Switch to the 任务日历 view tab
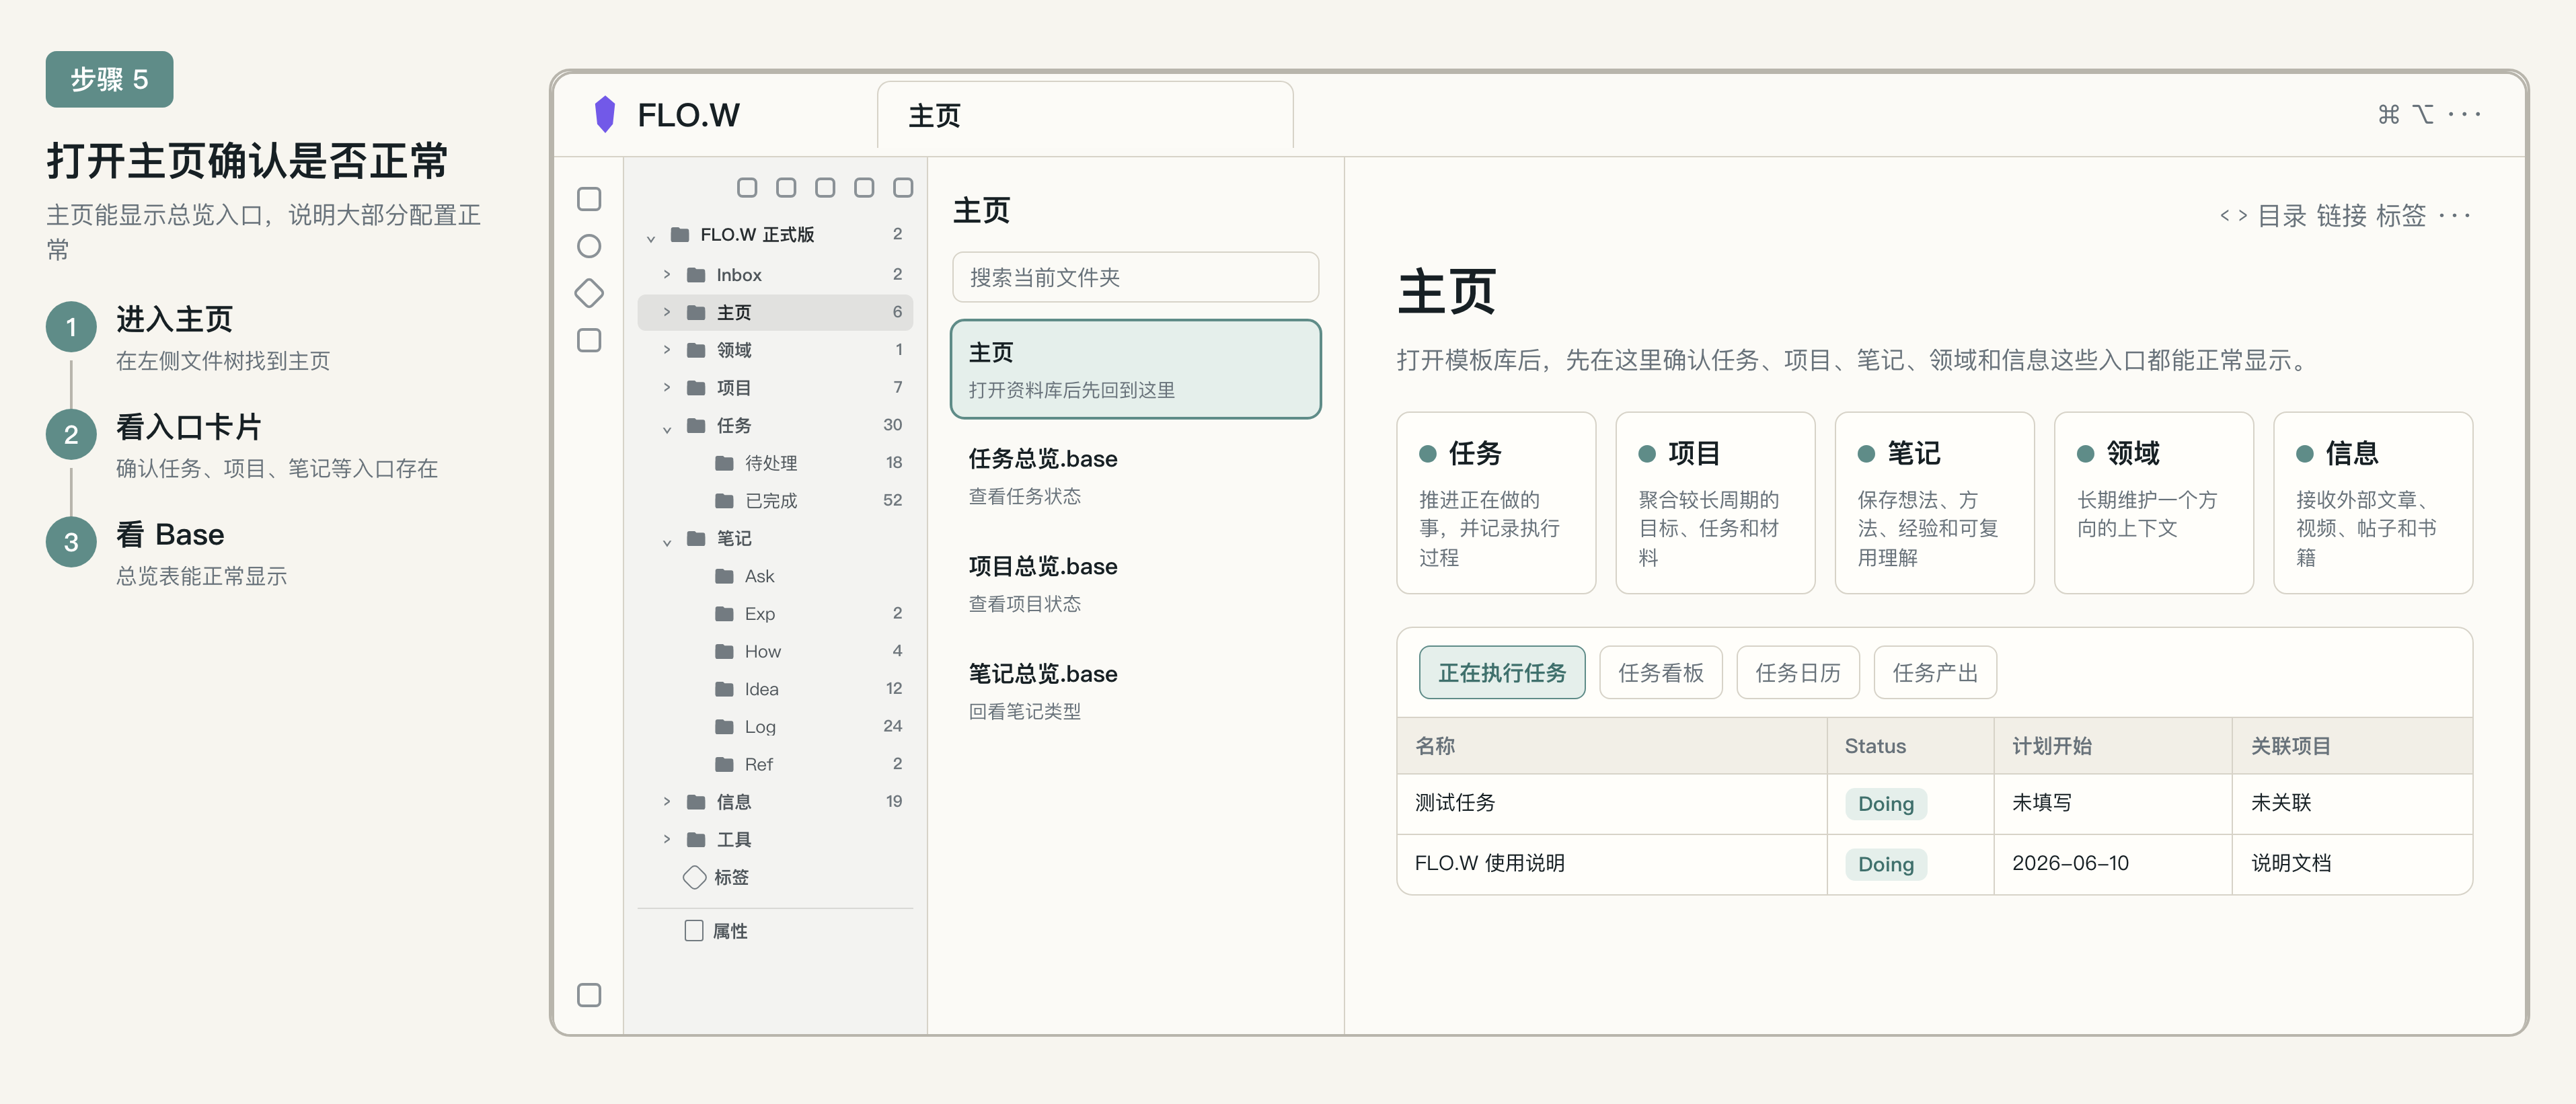The width and height of the screenshot is (2576, 1104). click(x=1797, y=672)
